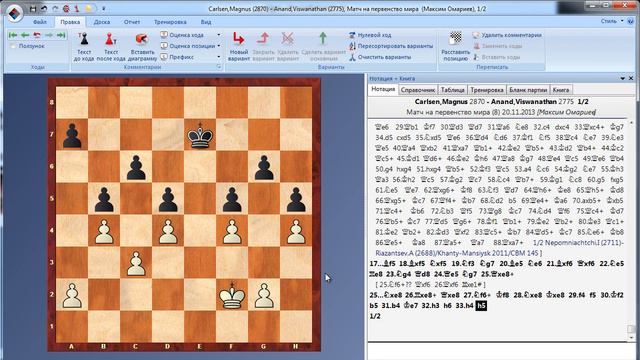Select the Тренировка ribbon tab
This screenshot has height=360, width=640.
pyautogui.click(x=170, y=22)
